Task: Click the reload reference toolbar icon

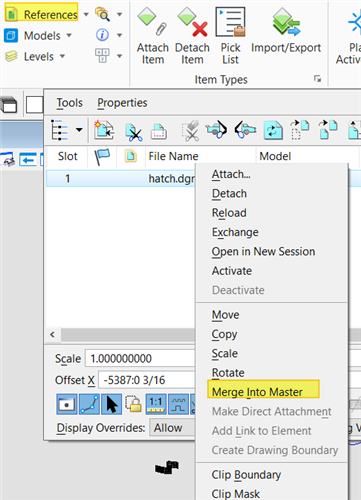Action: [x=273, y=130]
